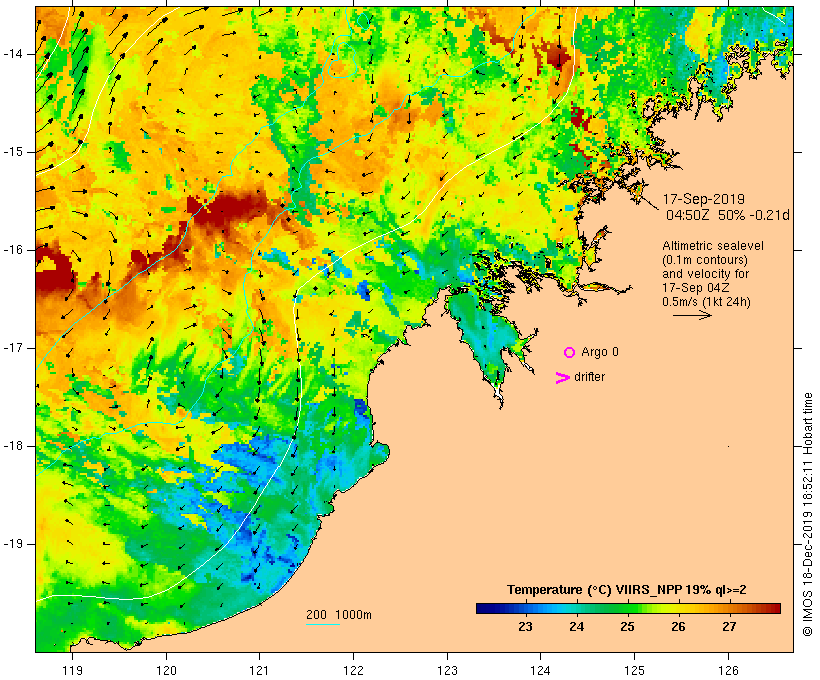Click the latitude label -19
Viewport: 820px width, 680px height.
(x=13, y=544)
